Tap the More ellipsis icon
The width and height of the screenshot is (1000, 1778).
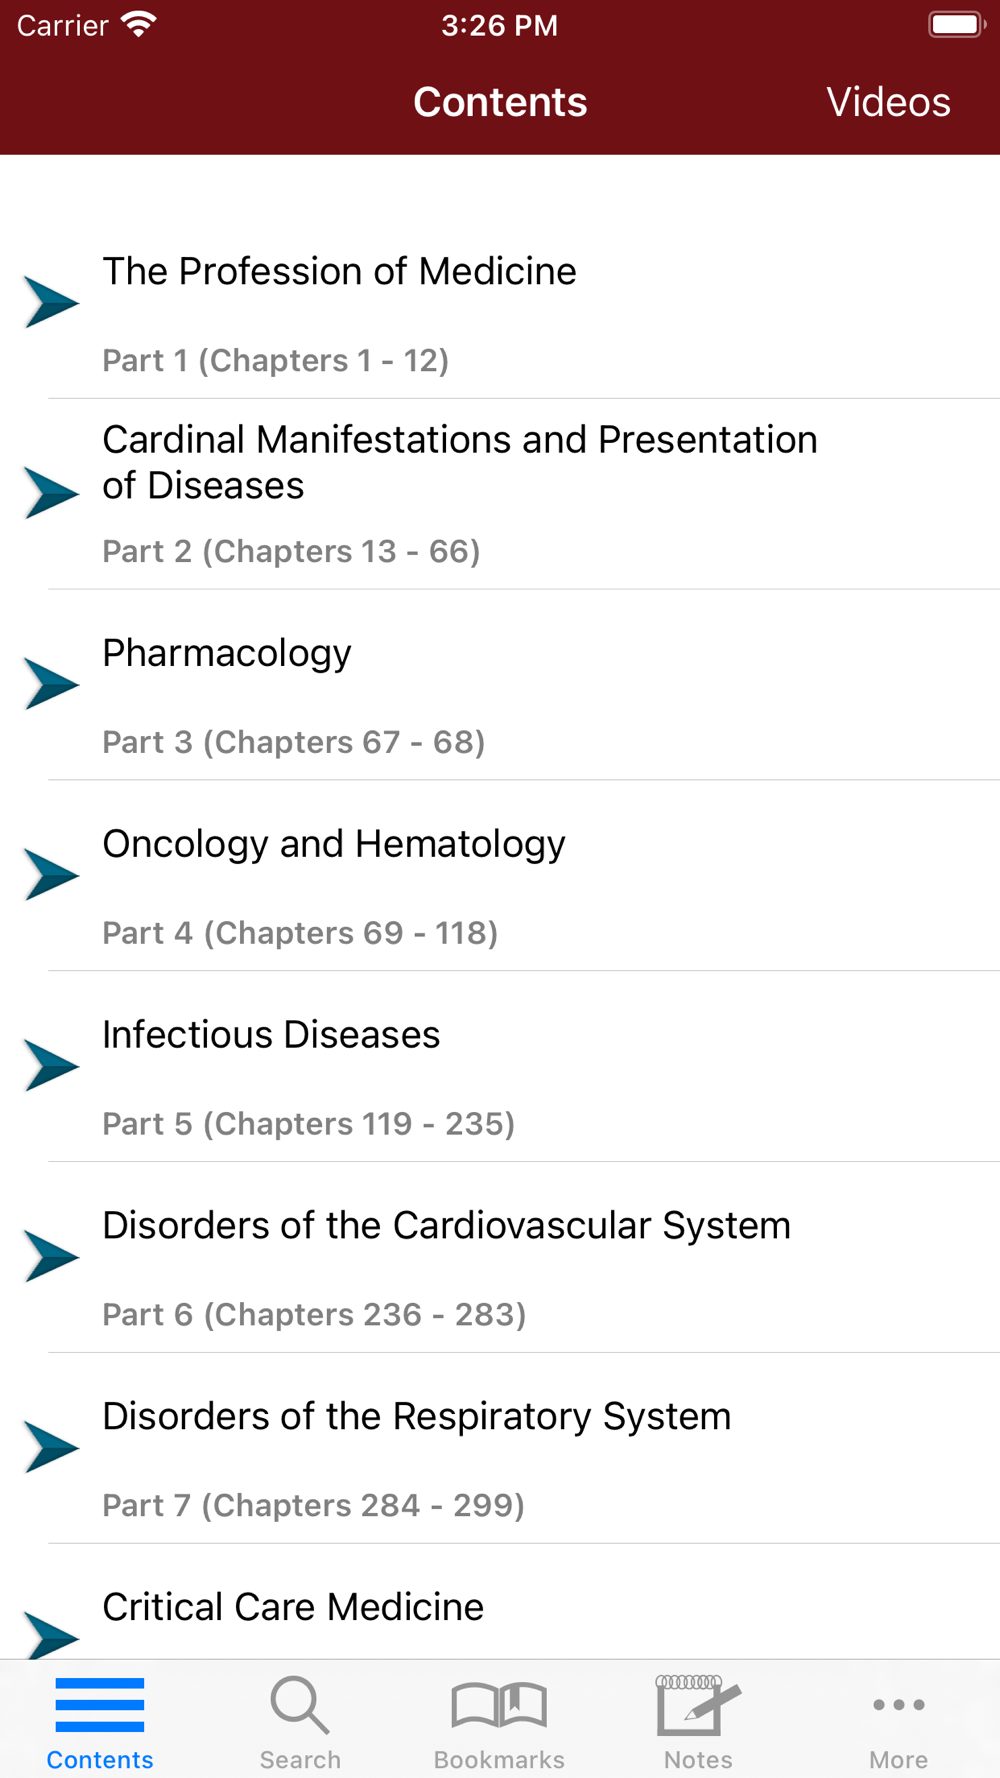(898, 1705)
